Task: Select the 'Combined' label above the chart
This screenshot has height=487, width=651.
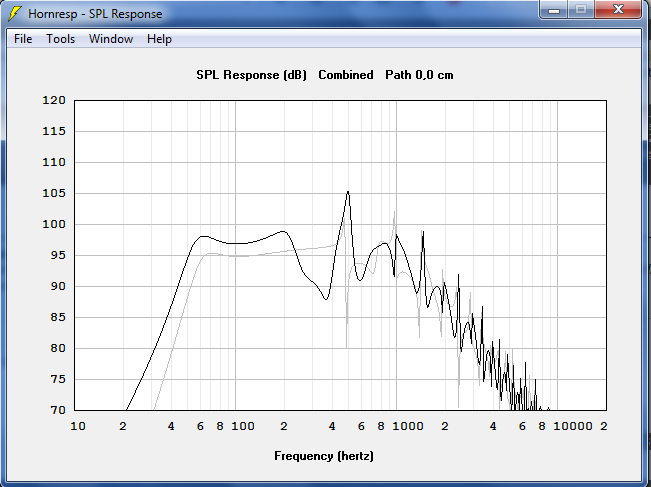Action: [345, 75]
